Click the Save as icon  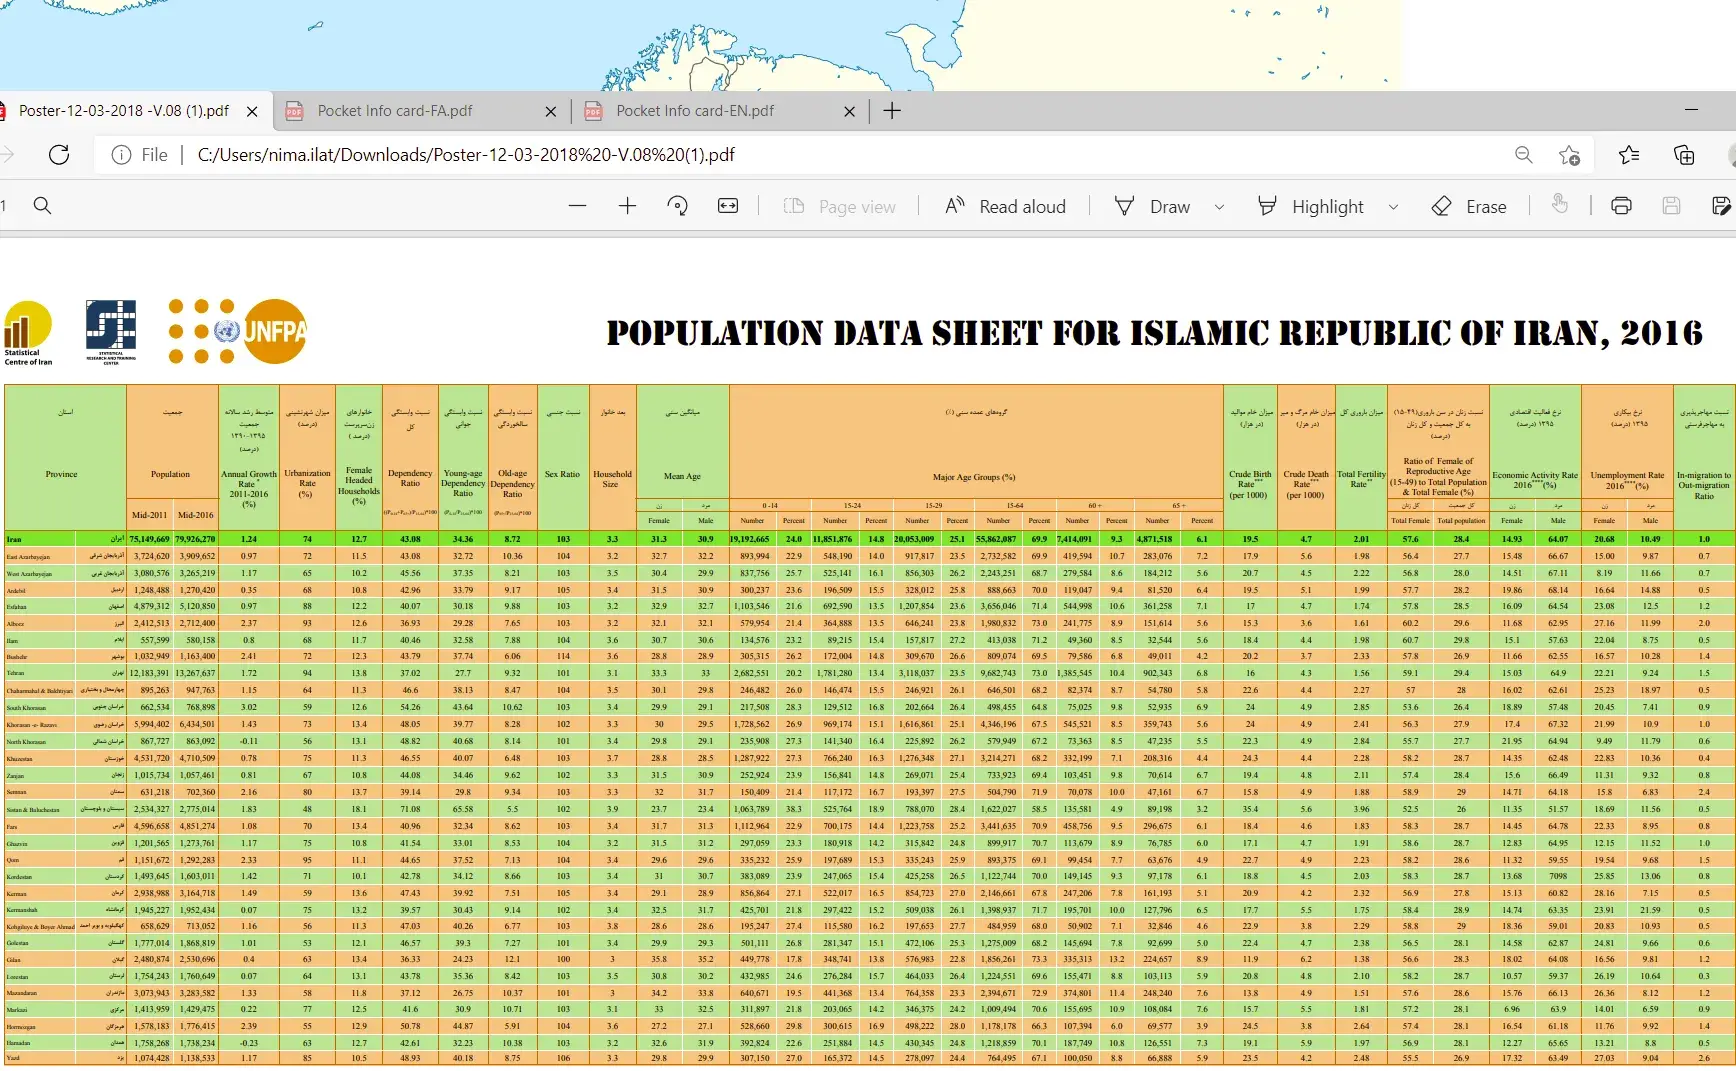coord(1721,206)
